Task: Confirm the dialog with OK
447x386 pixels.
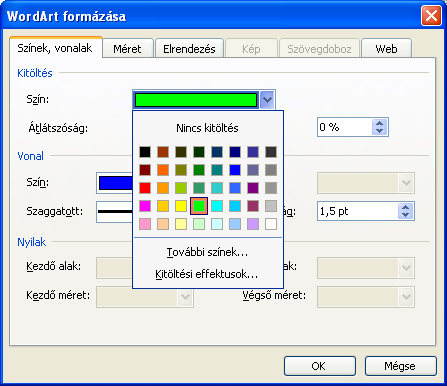Action: (320, 366)
